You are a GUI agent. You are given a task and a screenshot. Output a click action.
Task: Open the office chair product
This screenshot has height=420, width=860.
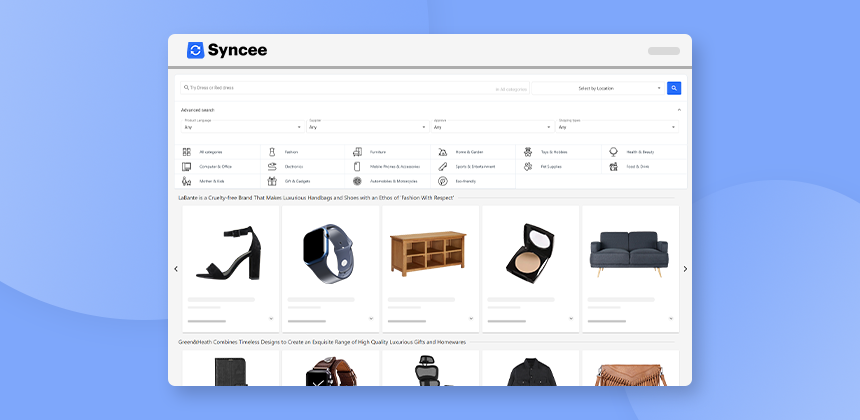[431, 368]
